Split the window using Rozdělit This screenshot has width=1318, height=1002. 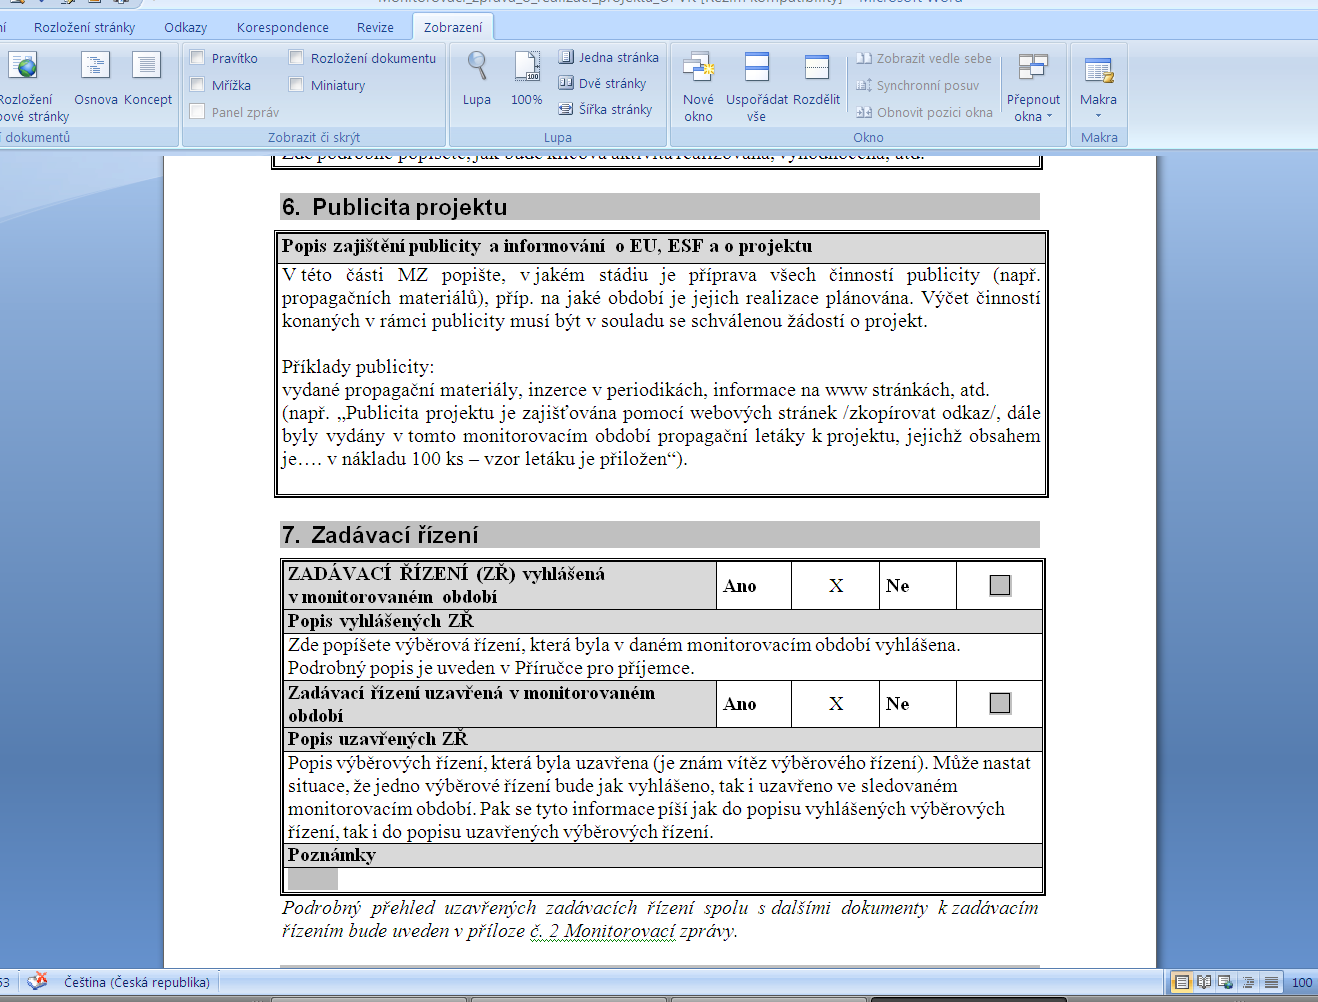[x=817, y=80]
